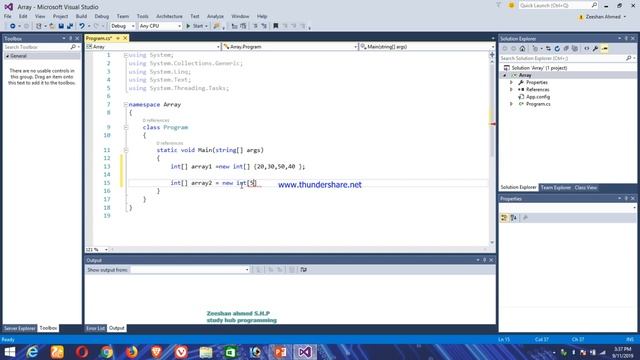Open Google Chrome from the taskbar
The height and width of the screenshot is (360, 640).
[x=107, y=352]
